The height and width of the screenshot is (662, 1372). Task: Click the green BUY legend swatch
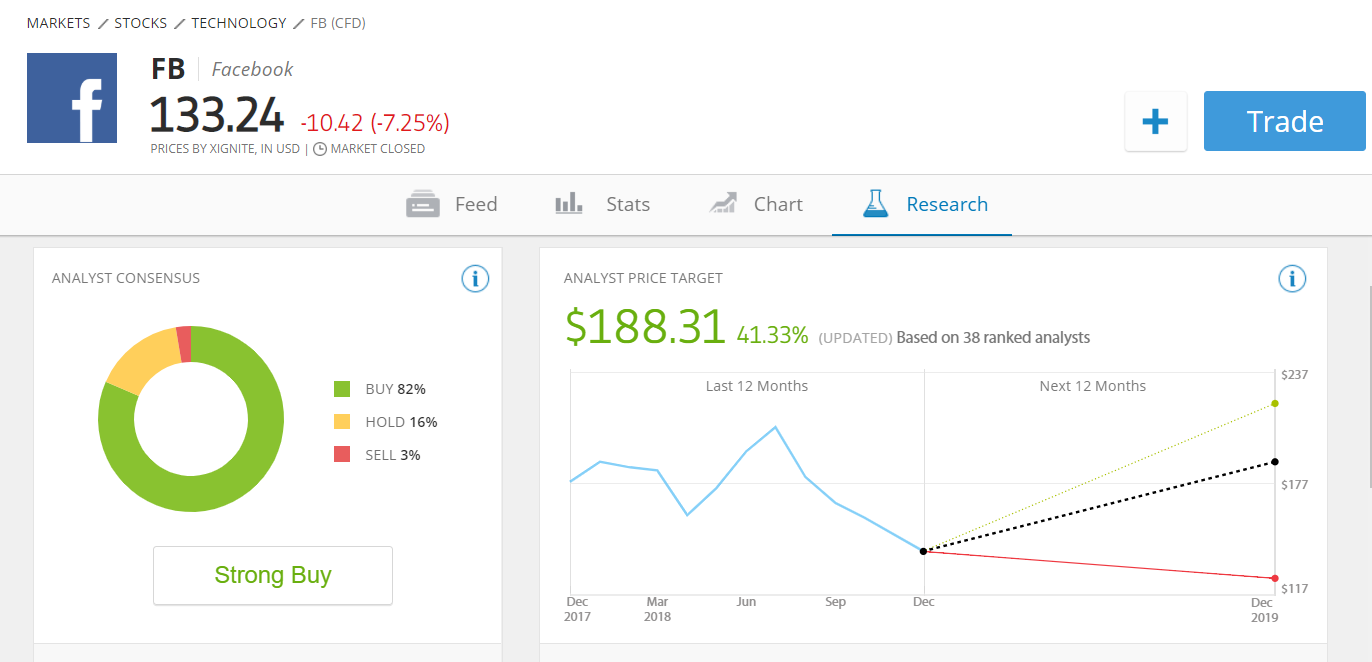[342, 389]
